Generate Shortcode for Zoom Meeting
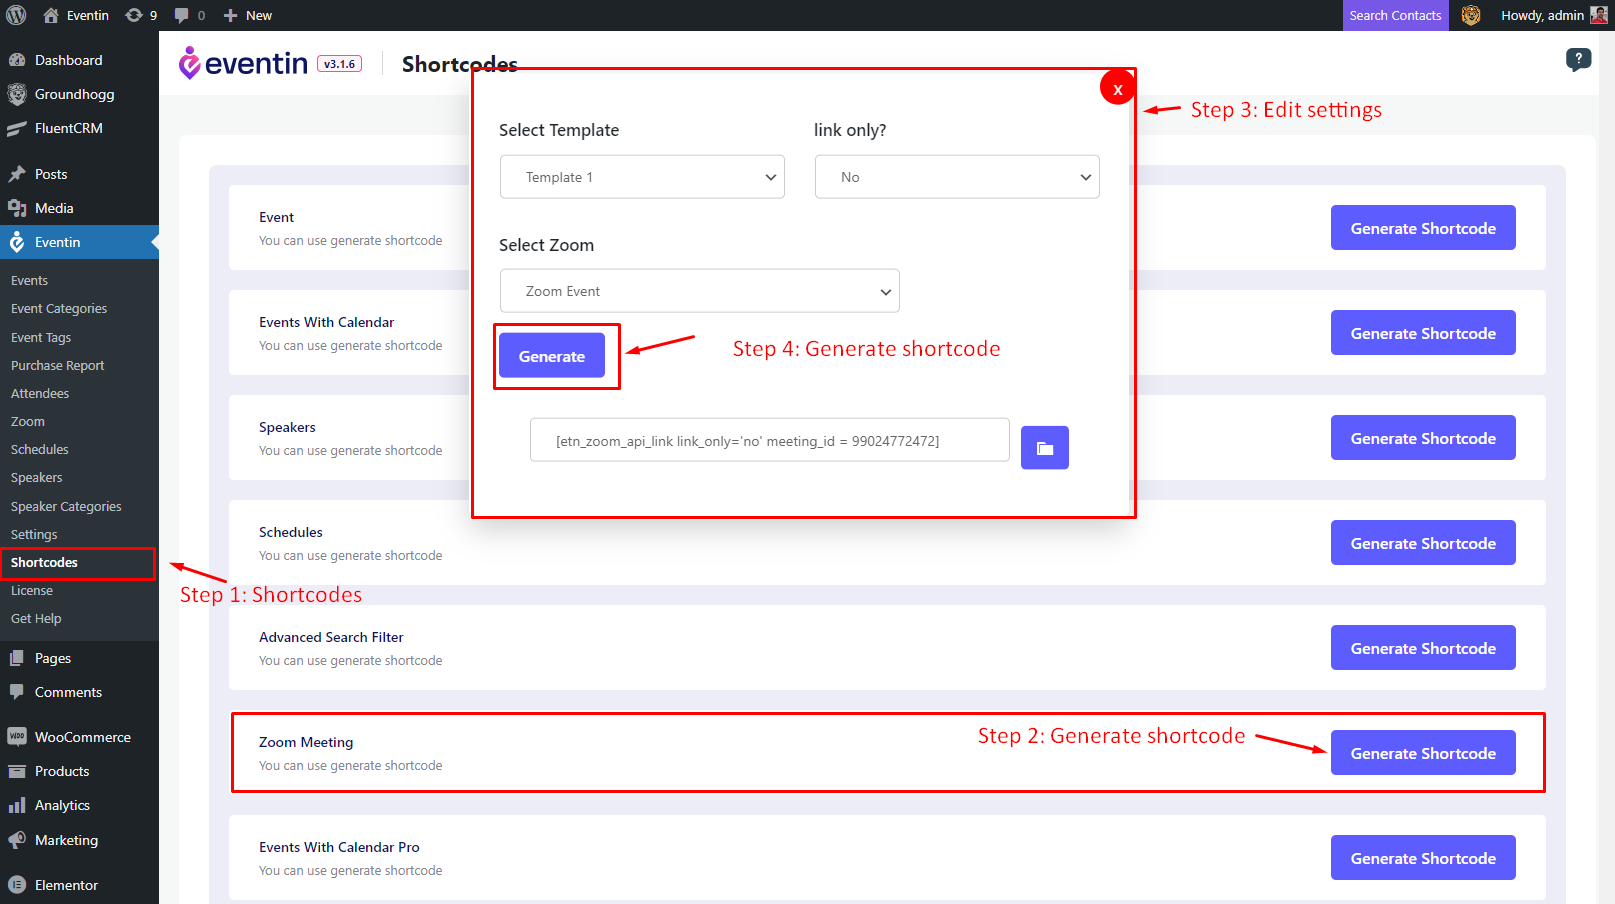Viewport: 1615px width, 904px height. click(x=1422, y=752)
